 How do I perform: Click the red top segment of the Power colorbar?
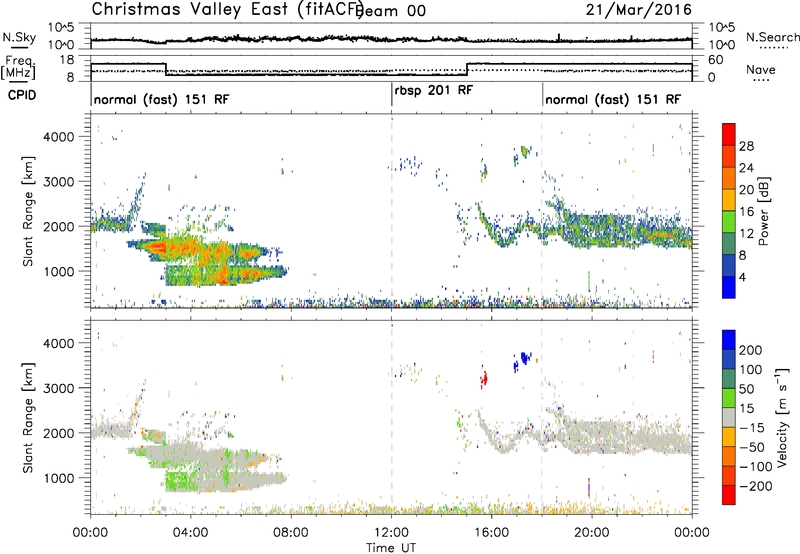point(729,134)
